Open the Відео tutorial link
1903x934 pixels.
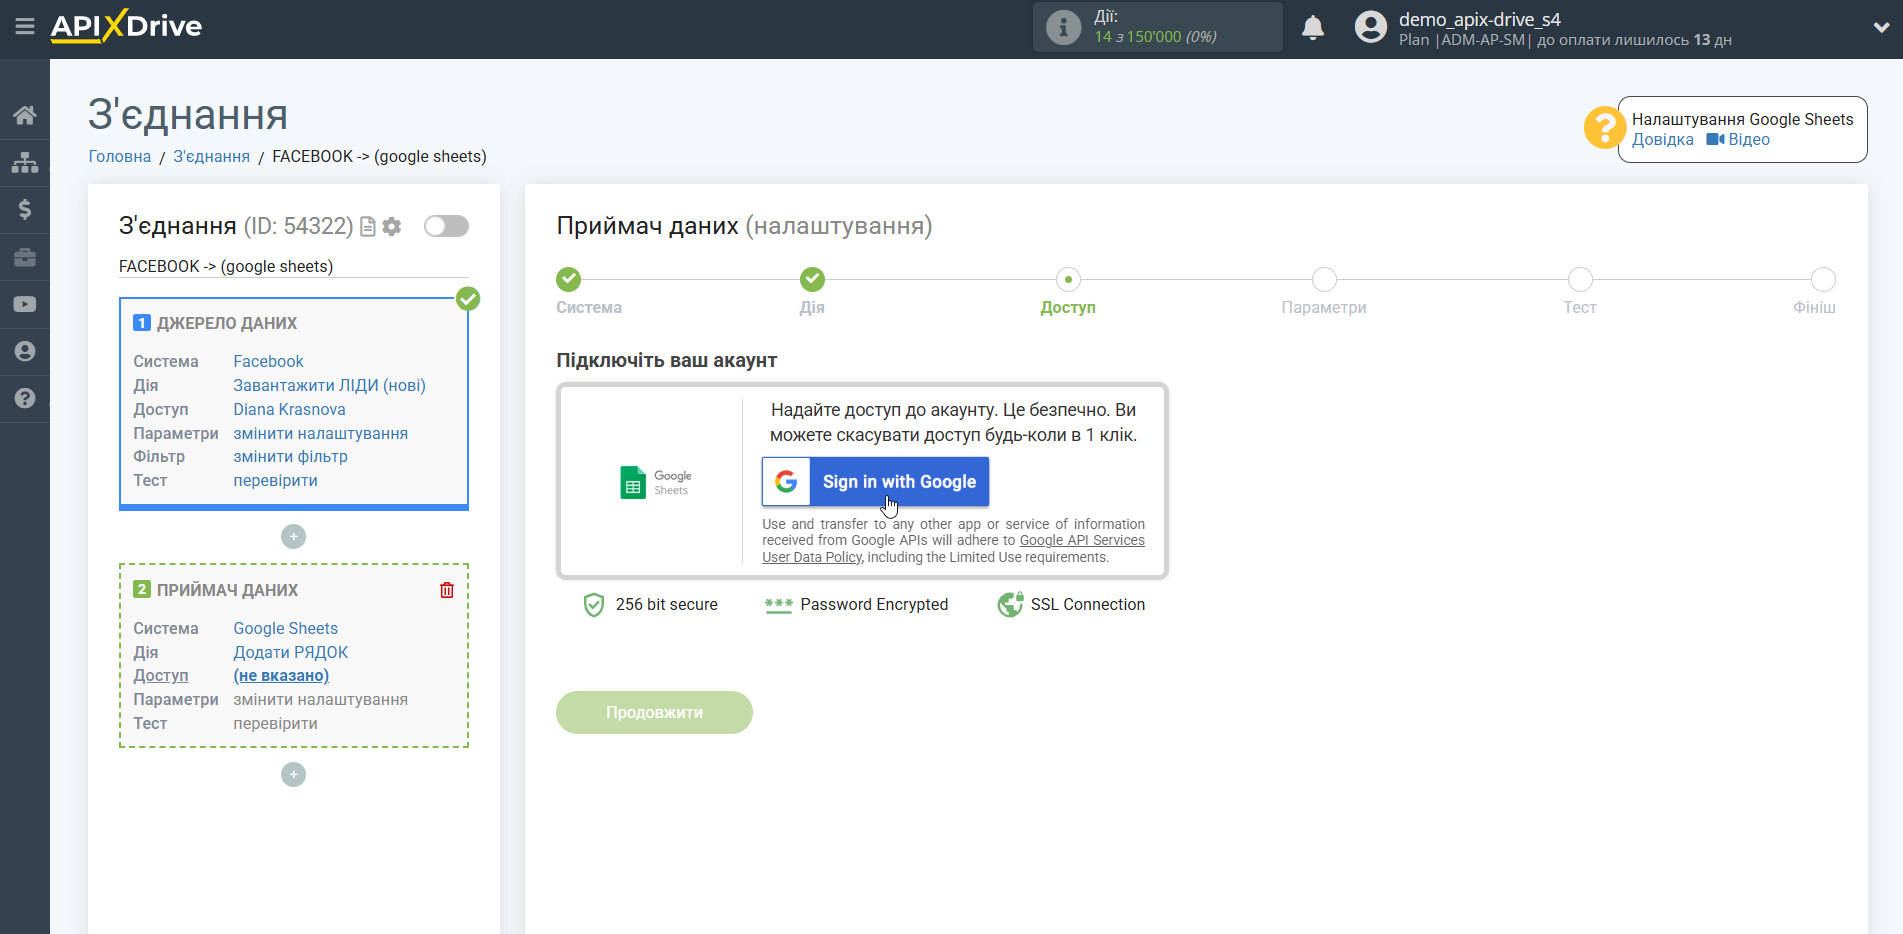1738,140
